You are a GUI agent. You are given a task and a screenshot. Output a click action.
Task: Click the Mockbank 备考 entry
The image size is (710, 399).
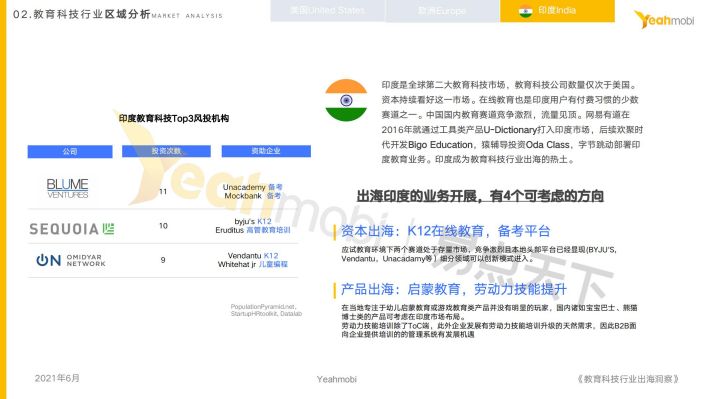[253, 196]
